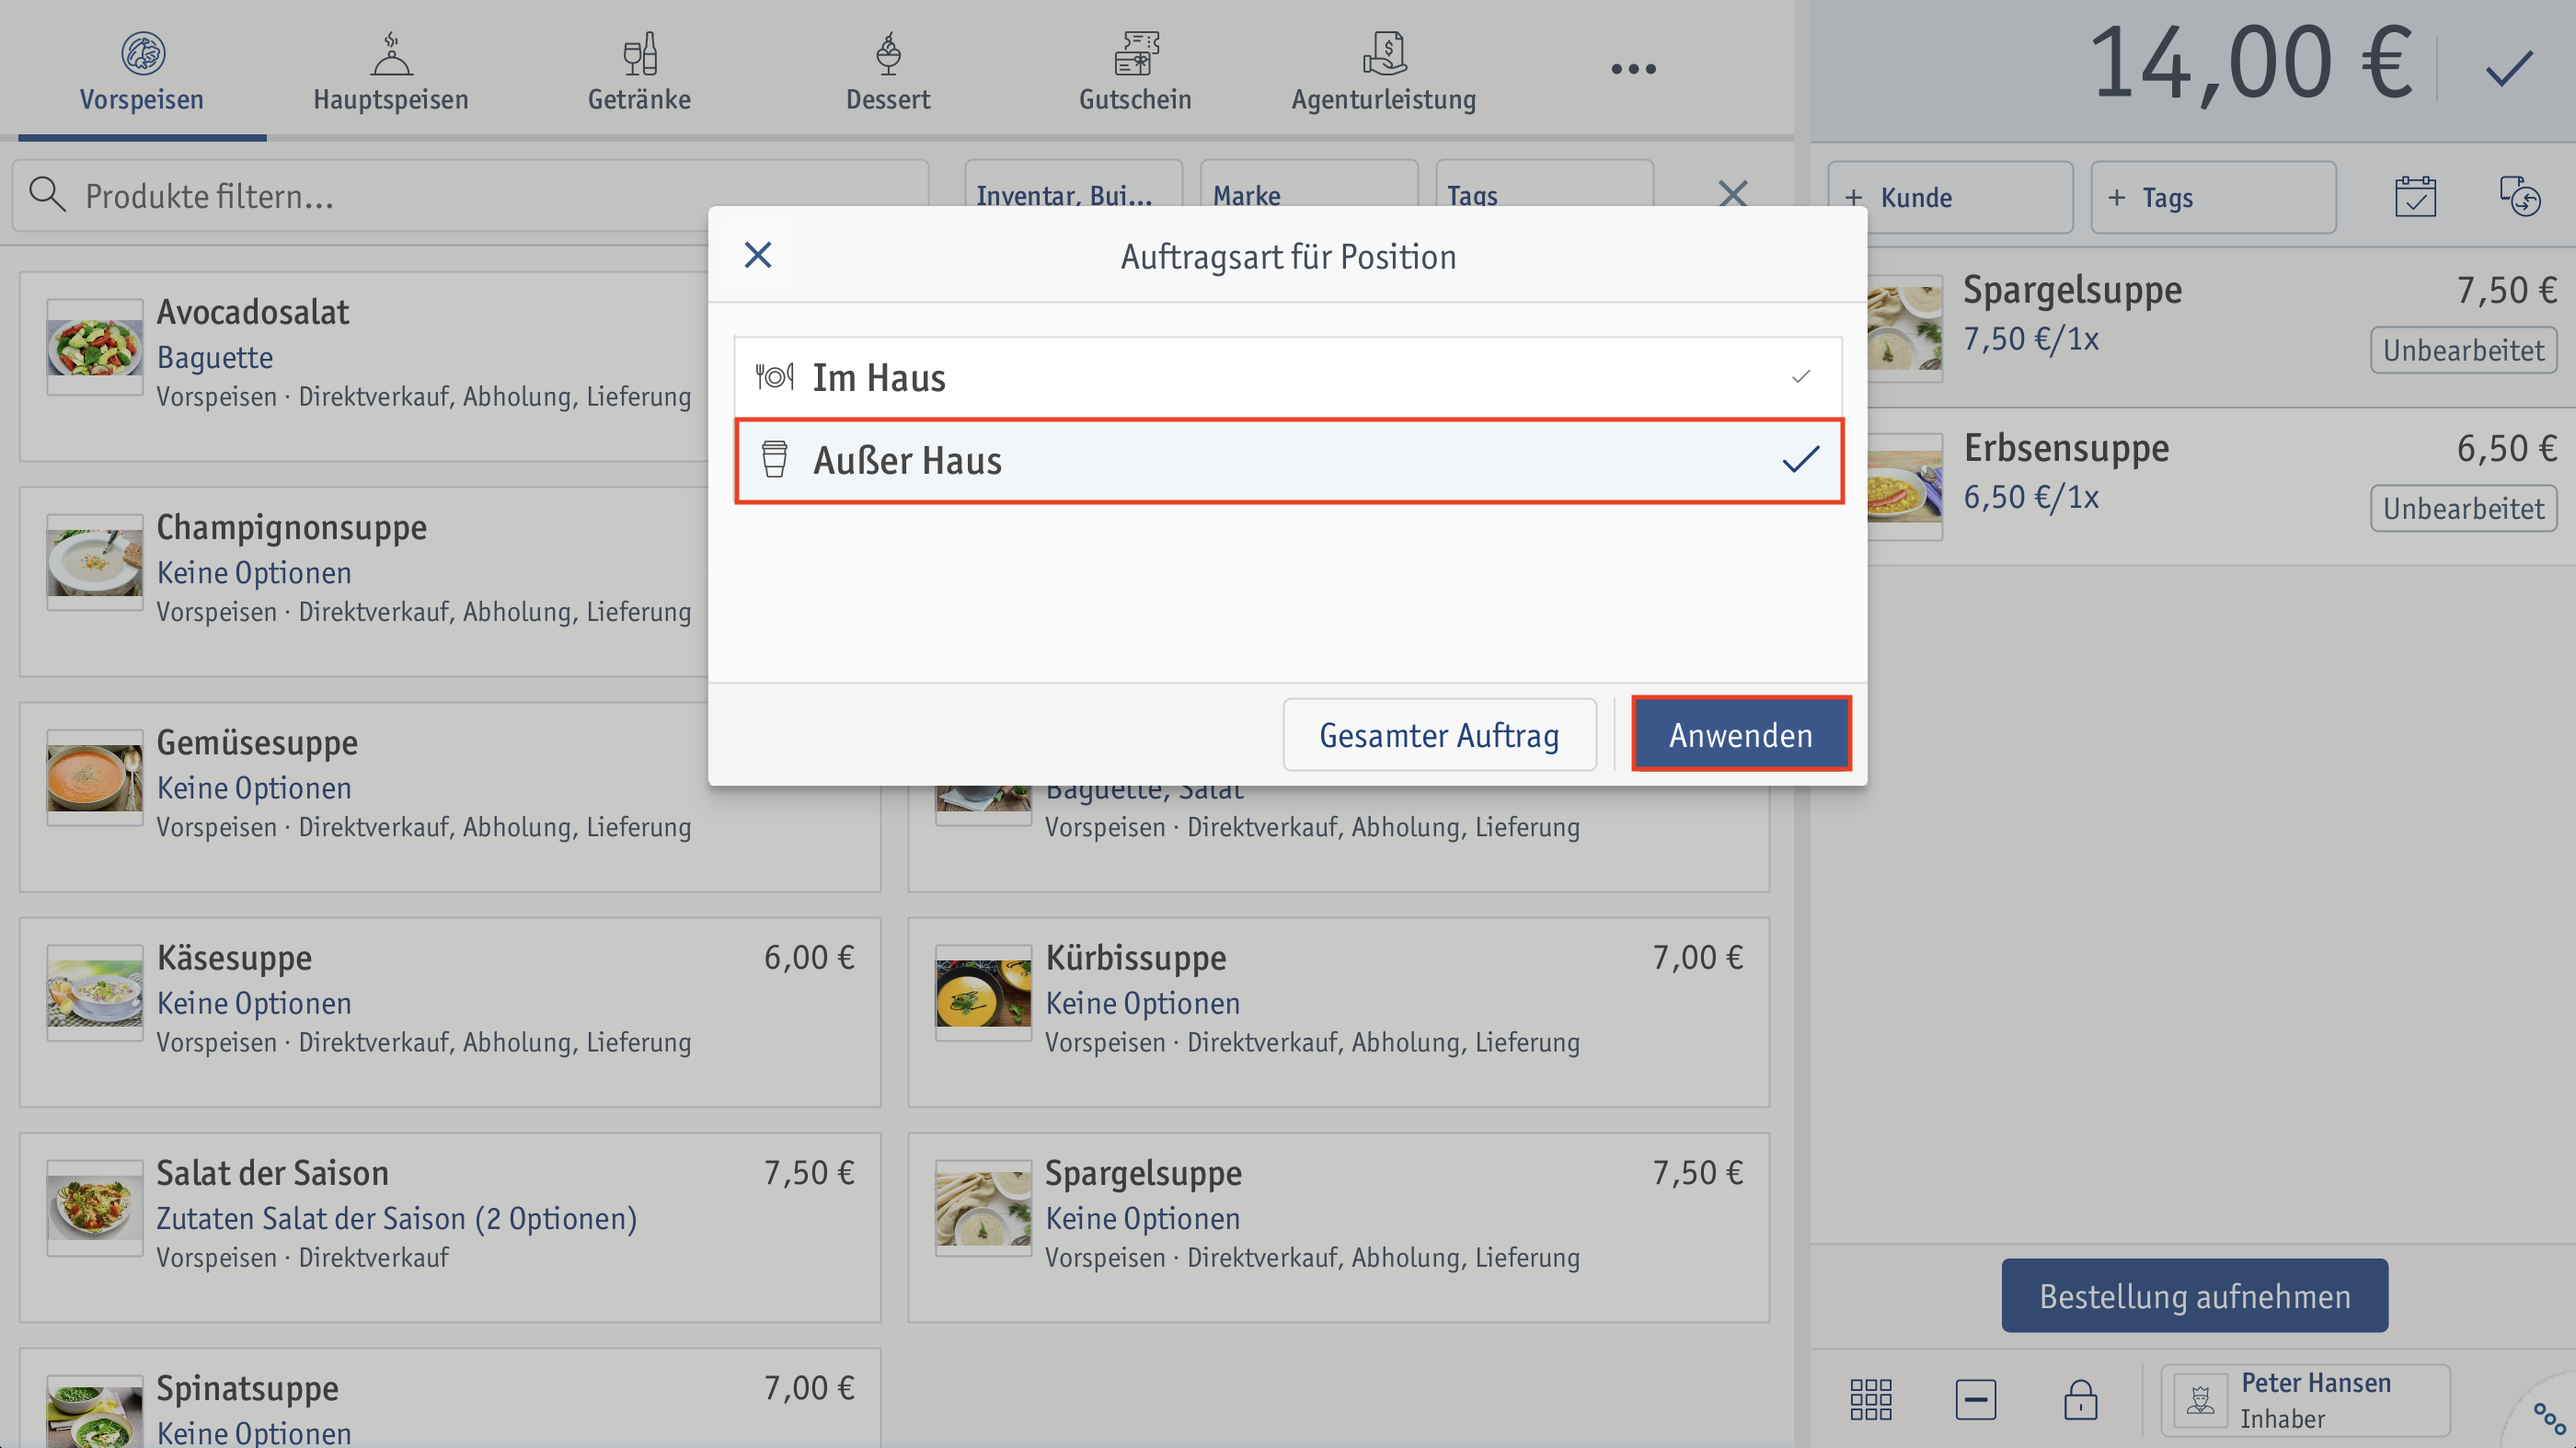Click the Gesamter Auftrag button
The width and height of the screenshot is (2576, 1448).
(1439, 734)
